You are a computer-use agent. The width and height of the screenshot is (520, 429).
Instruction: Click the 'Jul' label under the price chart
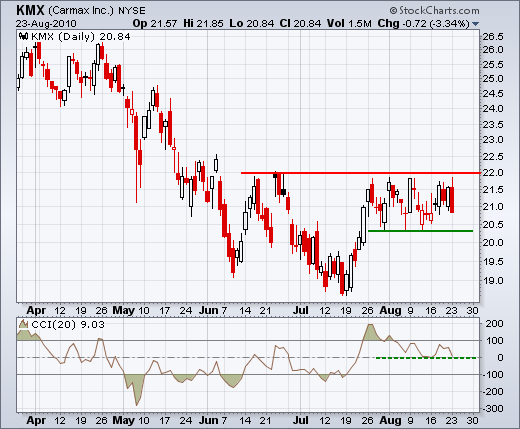tap(301, 310)
